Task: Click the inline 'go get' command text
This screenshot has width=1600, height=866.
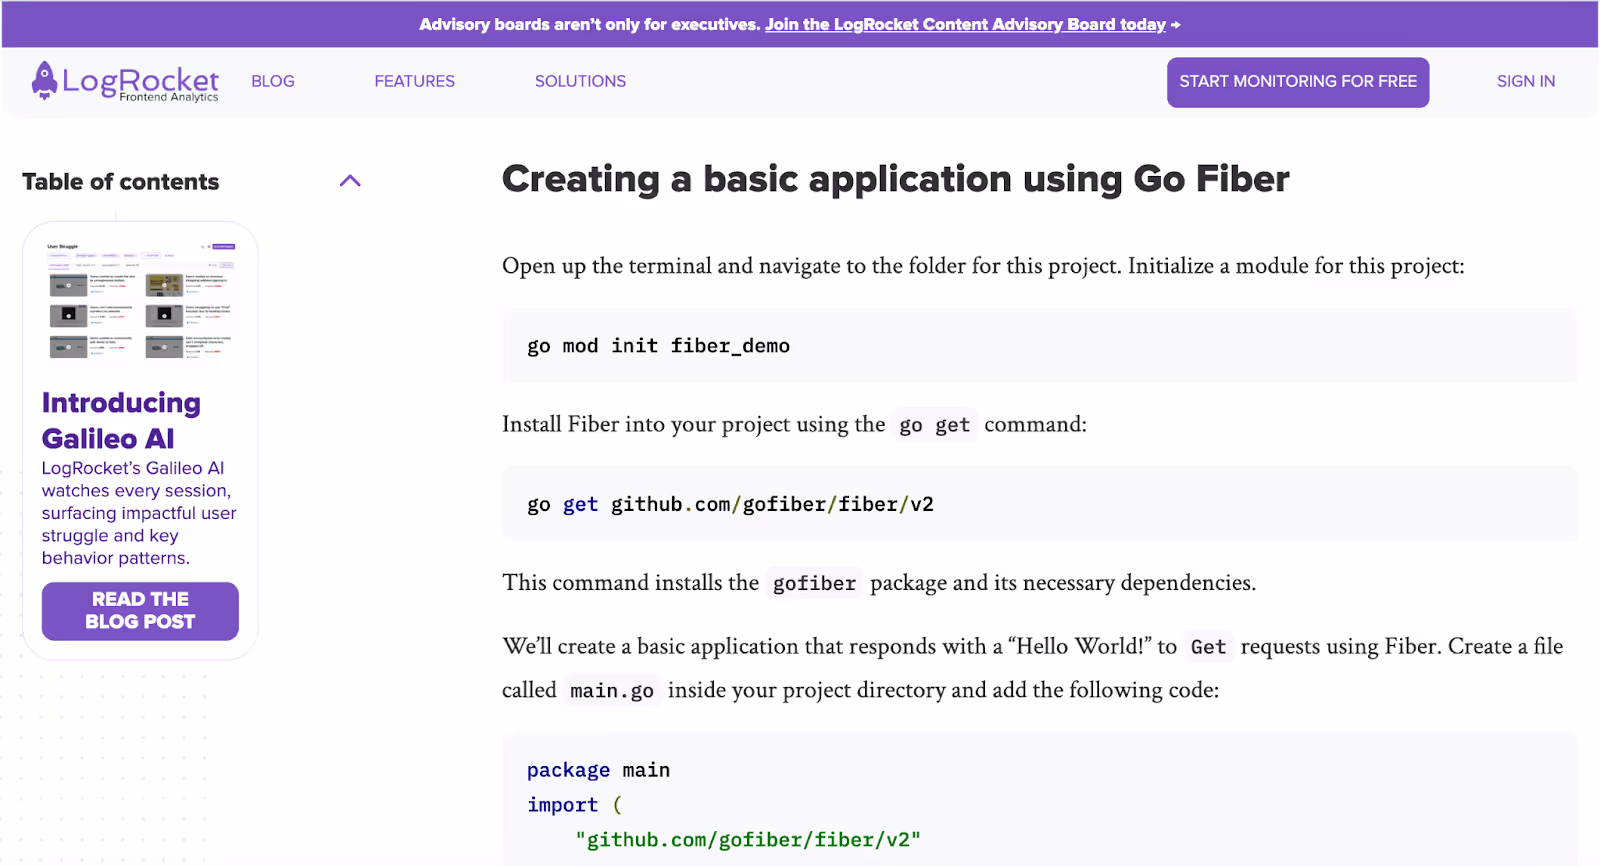Action: 934,425
